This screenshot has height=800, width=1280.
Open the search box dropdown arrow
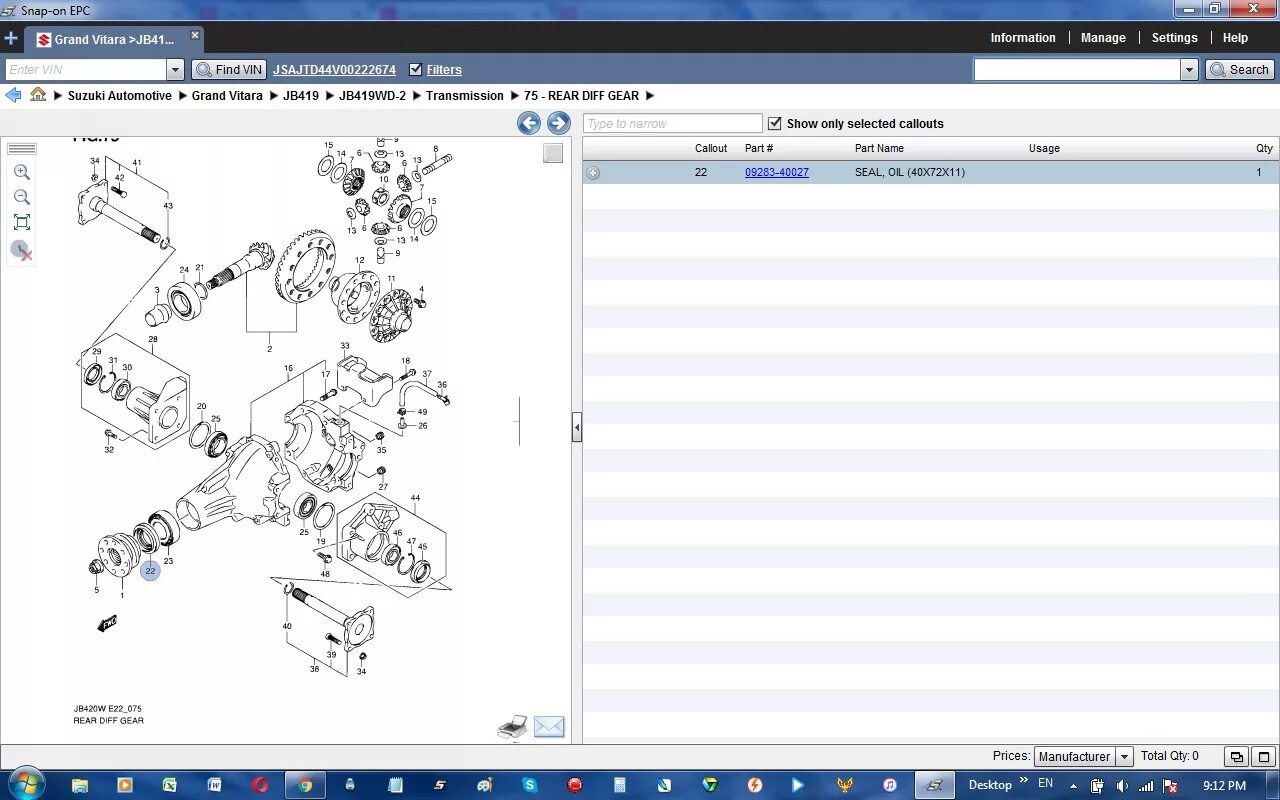pyautogui.click(x=1189, y=70)
